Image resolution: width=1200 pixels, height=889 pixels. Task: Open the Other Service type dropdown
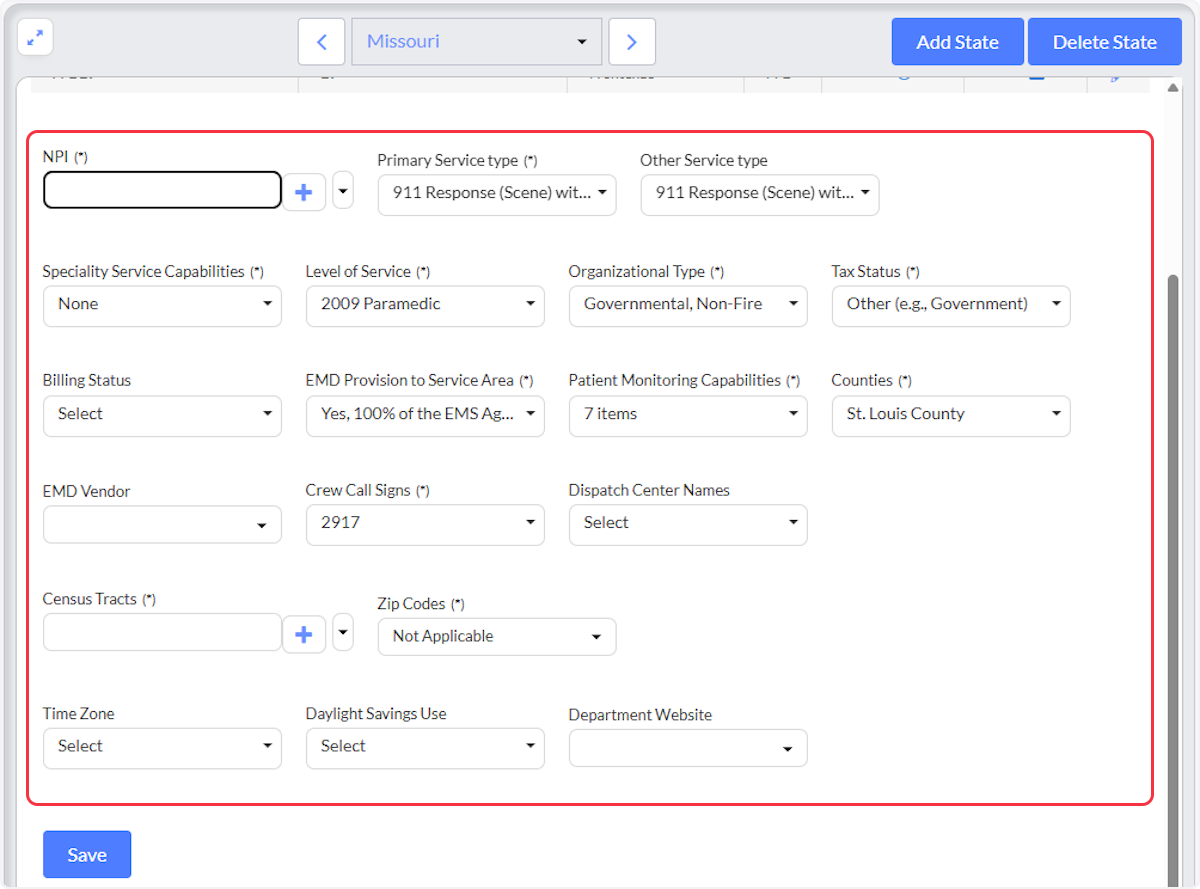coord(760,194)
